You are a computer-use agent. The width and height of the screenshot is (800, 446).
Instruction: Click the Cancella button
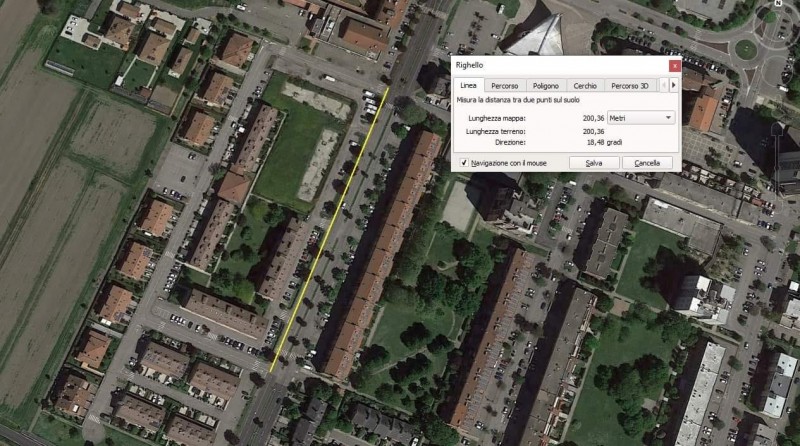point(647,163)
